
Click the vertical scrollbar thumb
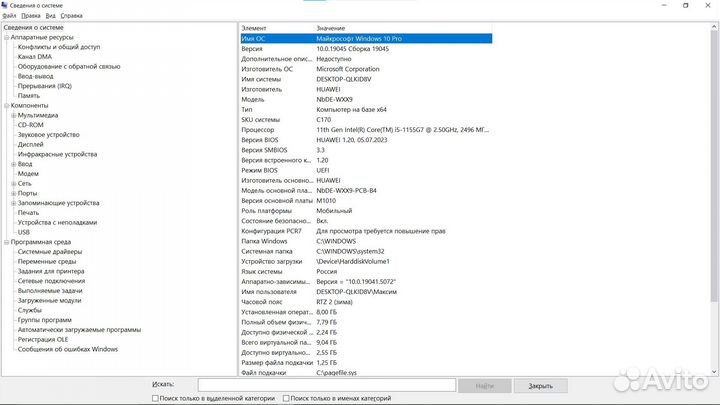(x=714, y=165)
